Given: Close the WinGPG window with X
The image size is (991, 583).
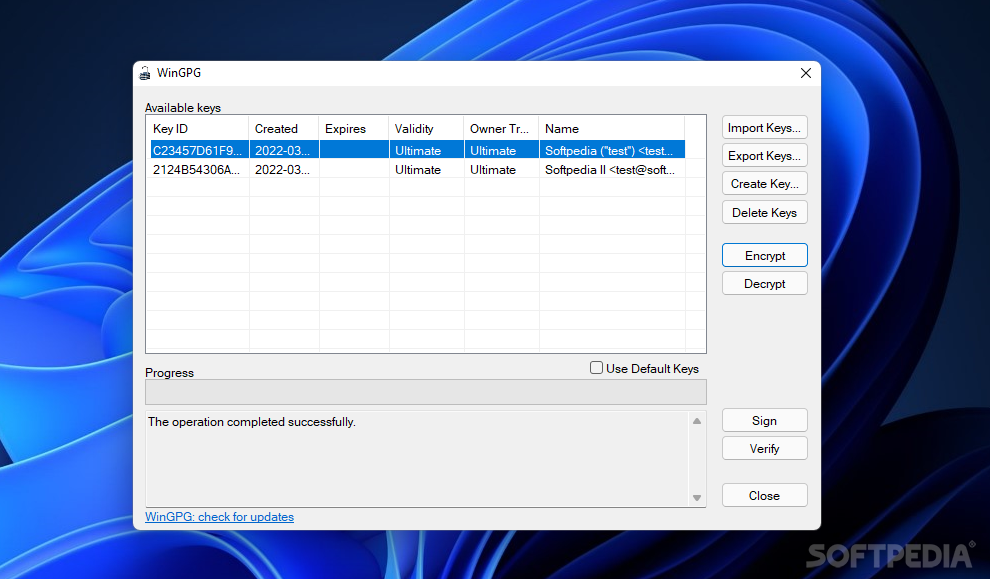Looking at the screenshot, I should point(806,73).
